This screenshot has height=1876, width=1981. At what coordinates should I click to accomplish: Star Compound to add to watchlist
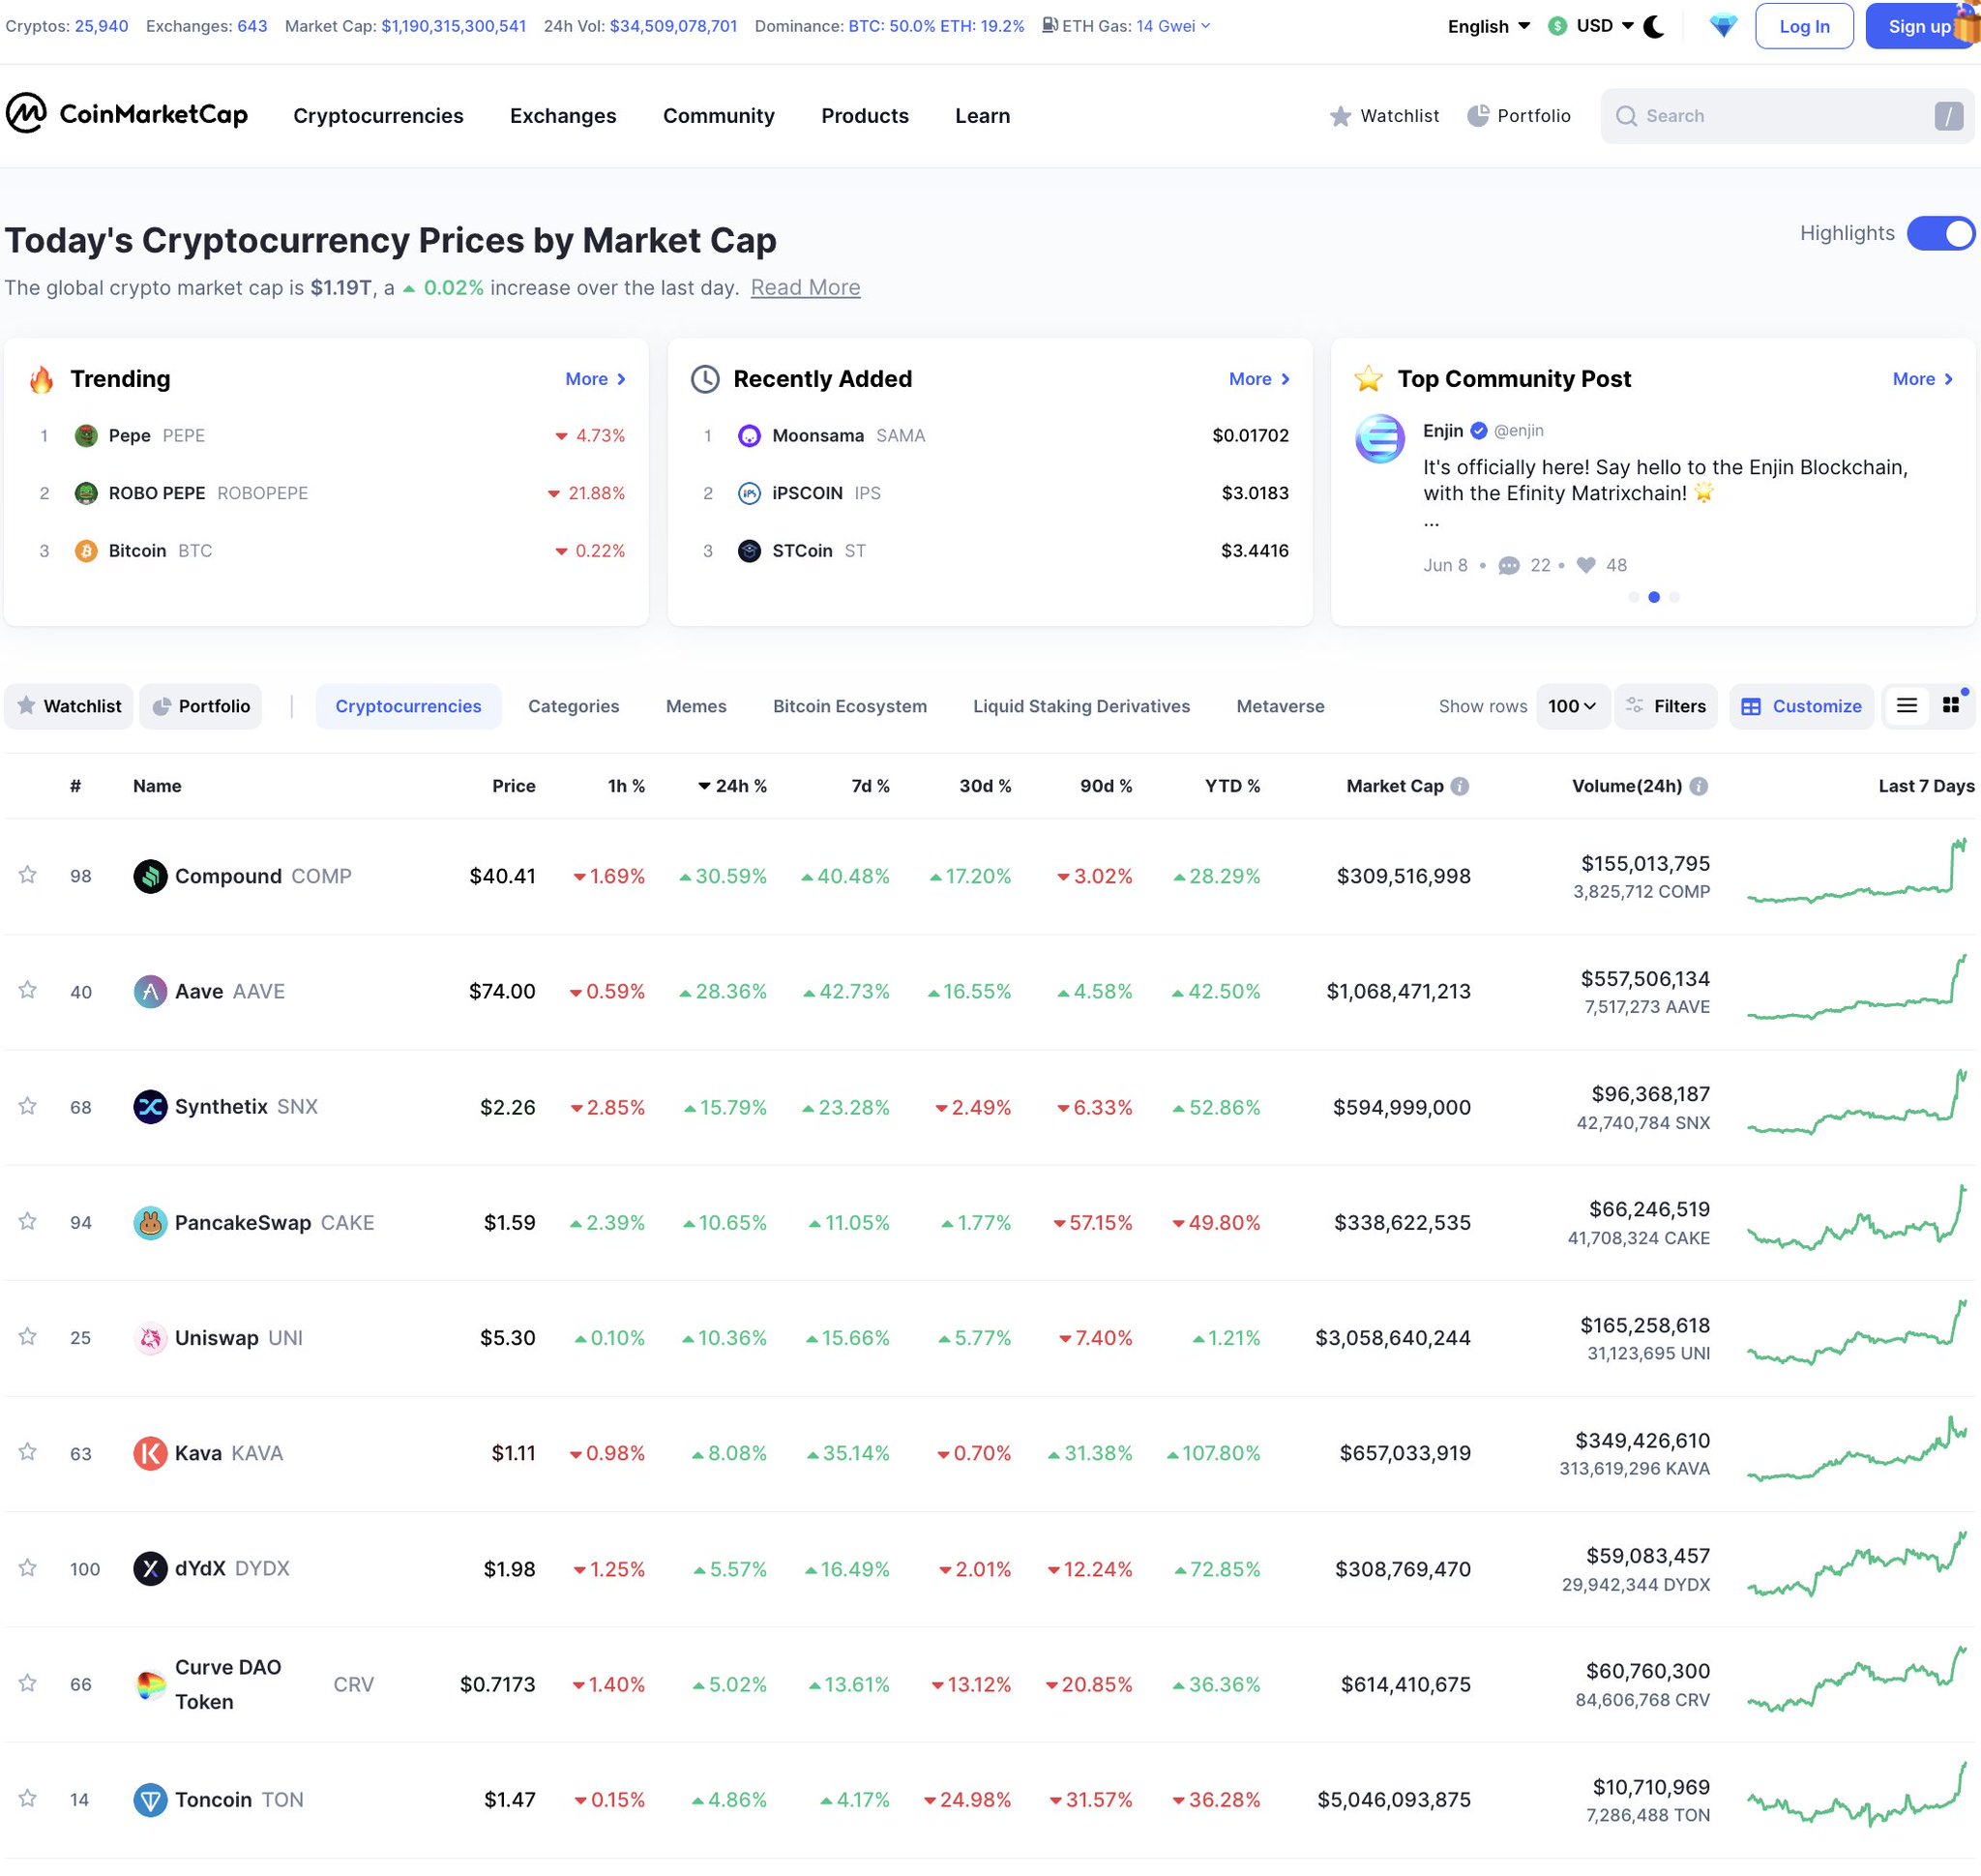pyautogui.click(x=28, y=875)
